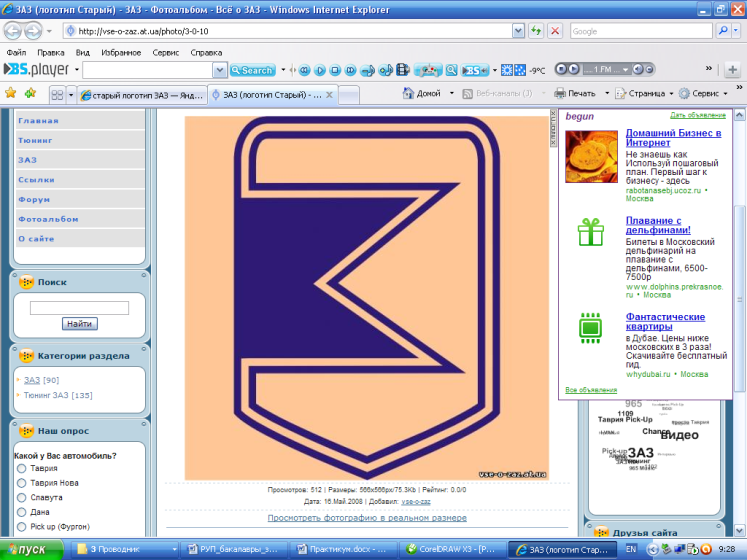Click the browser Back arrow button
This screenshot has width=747, height=560.
13,31
